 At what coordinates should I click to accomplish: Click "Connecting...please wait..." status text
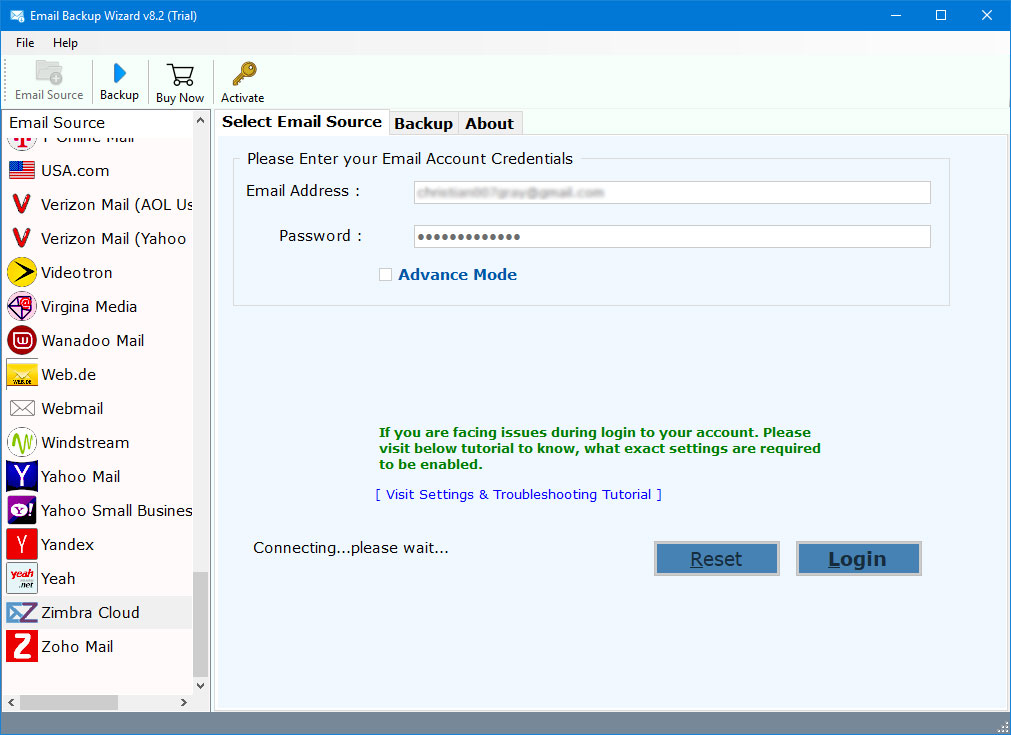pos(351,548)
